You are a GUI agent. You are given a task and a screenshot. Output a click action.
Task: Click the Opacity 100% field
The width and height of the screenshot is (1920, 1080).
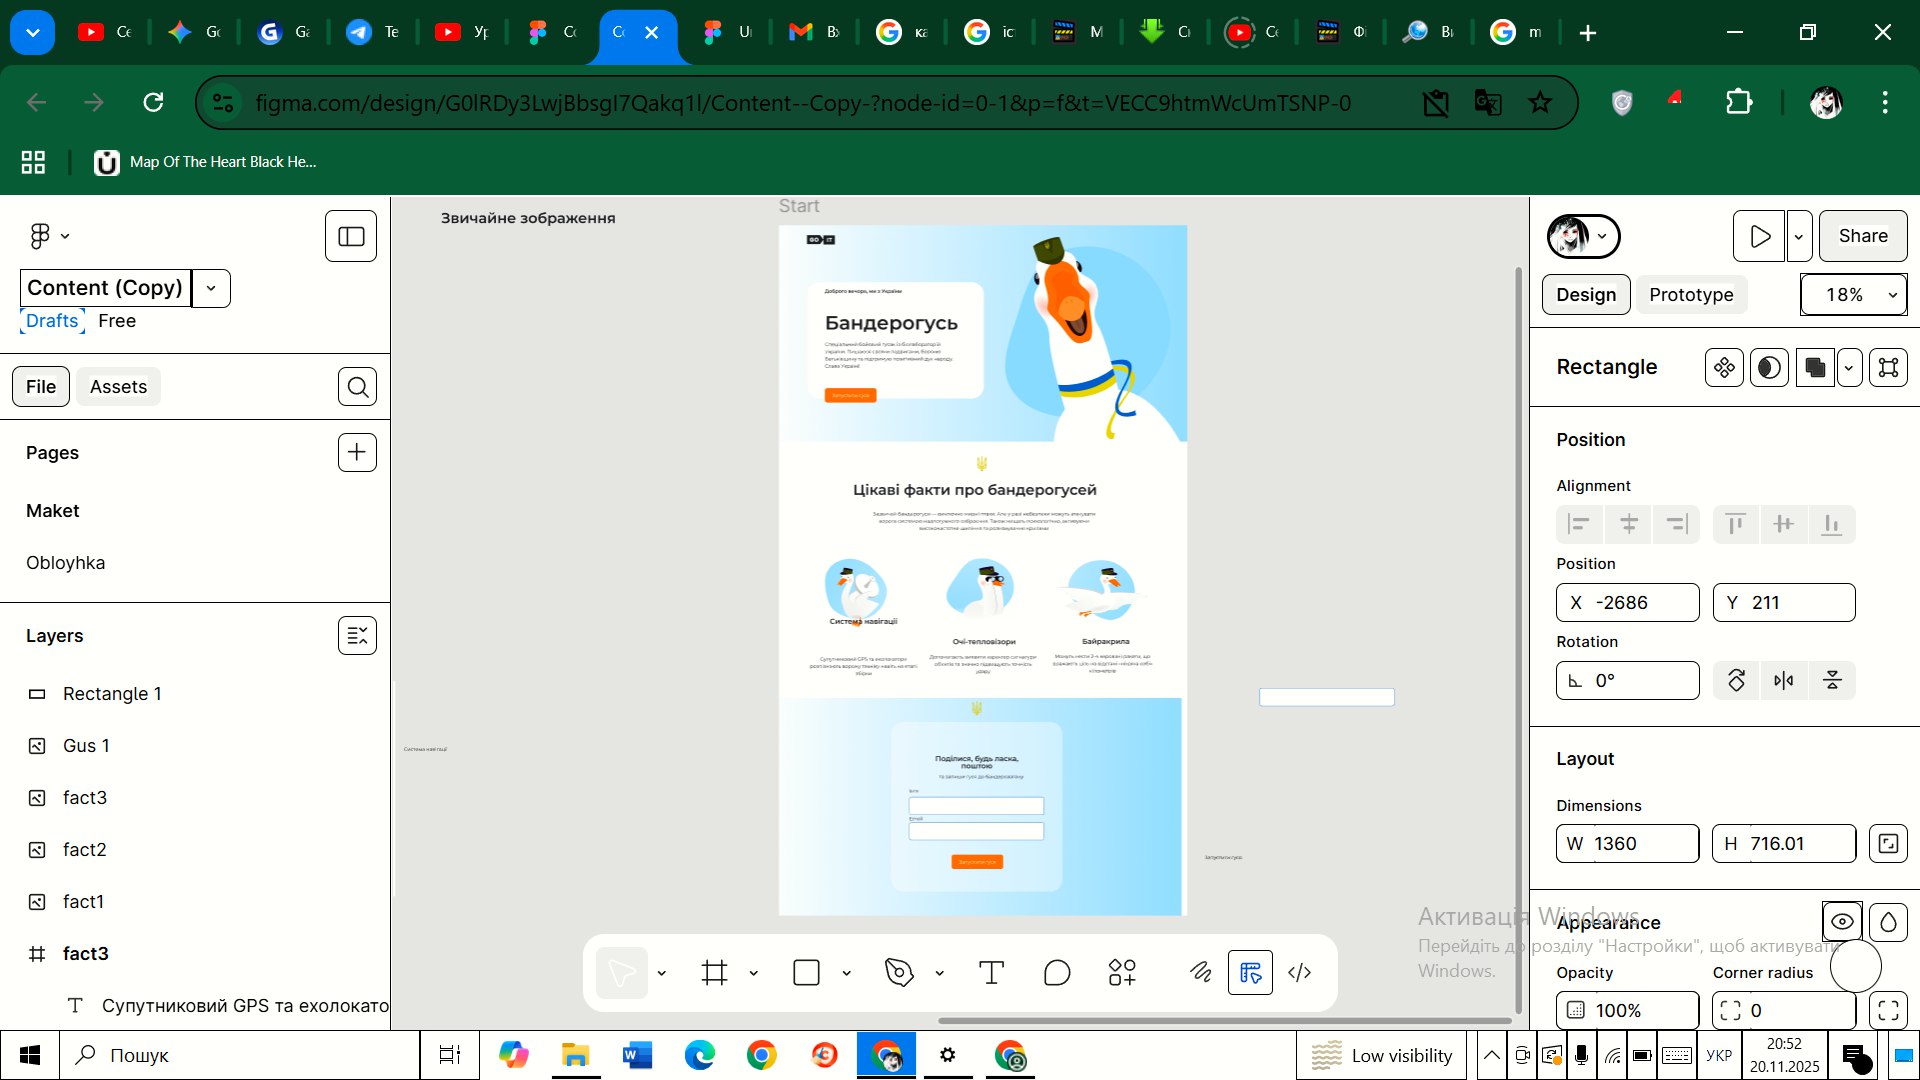[1627, 1011]
